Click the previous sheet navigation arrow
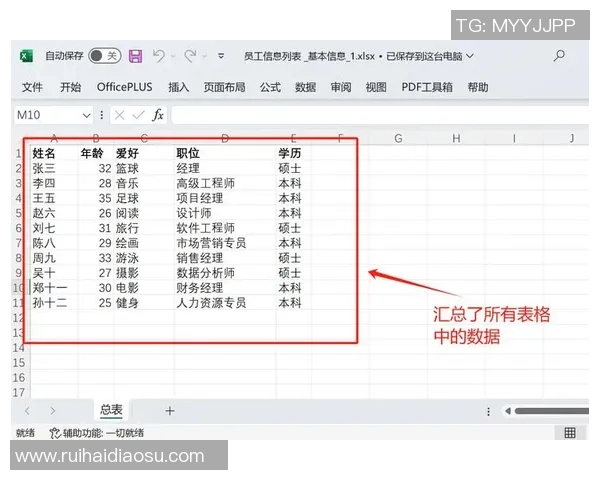600x480 pixels. point(27,411)
